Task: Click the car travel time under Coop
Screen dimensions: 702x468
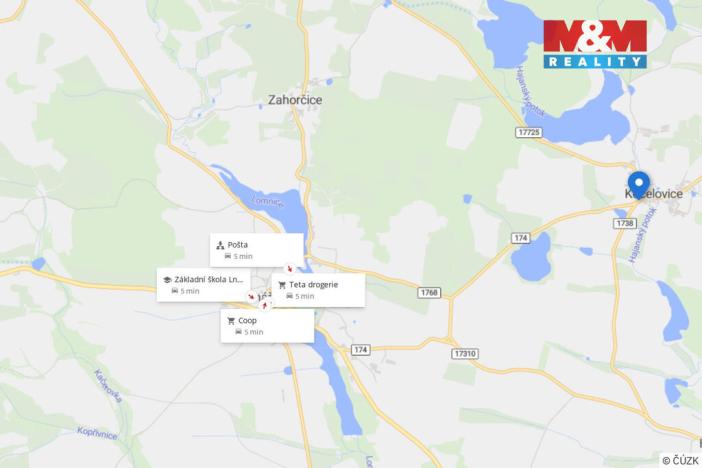Action: point(249,332)
